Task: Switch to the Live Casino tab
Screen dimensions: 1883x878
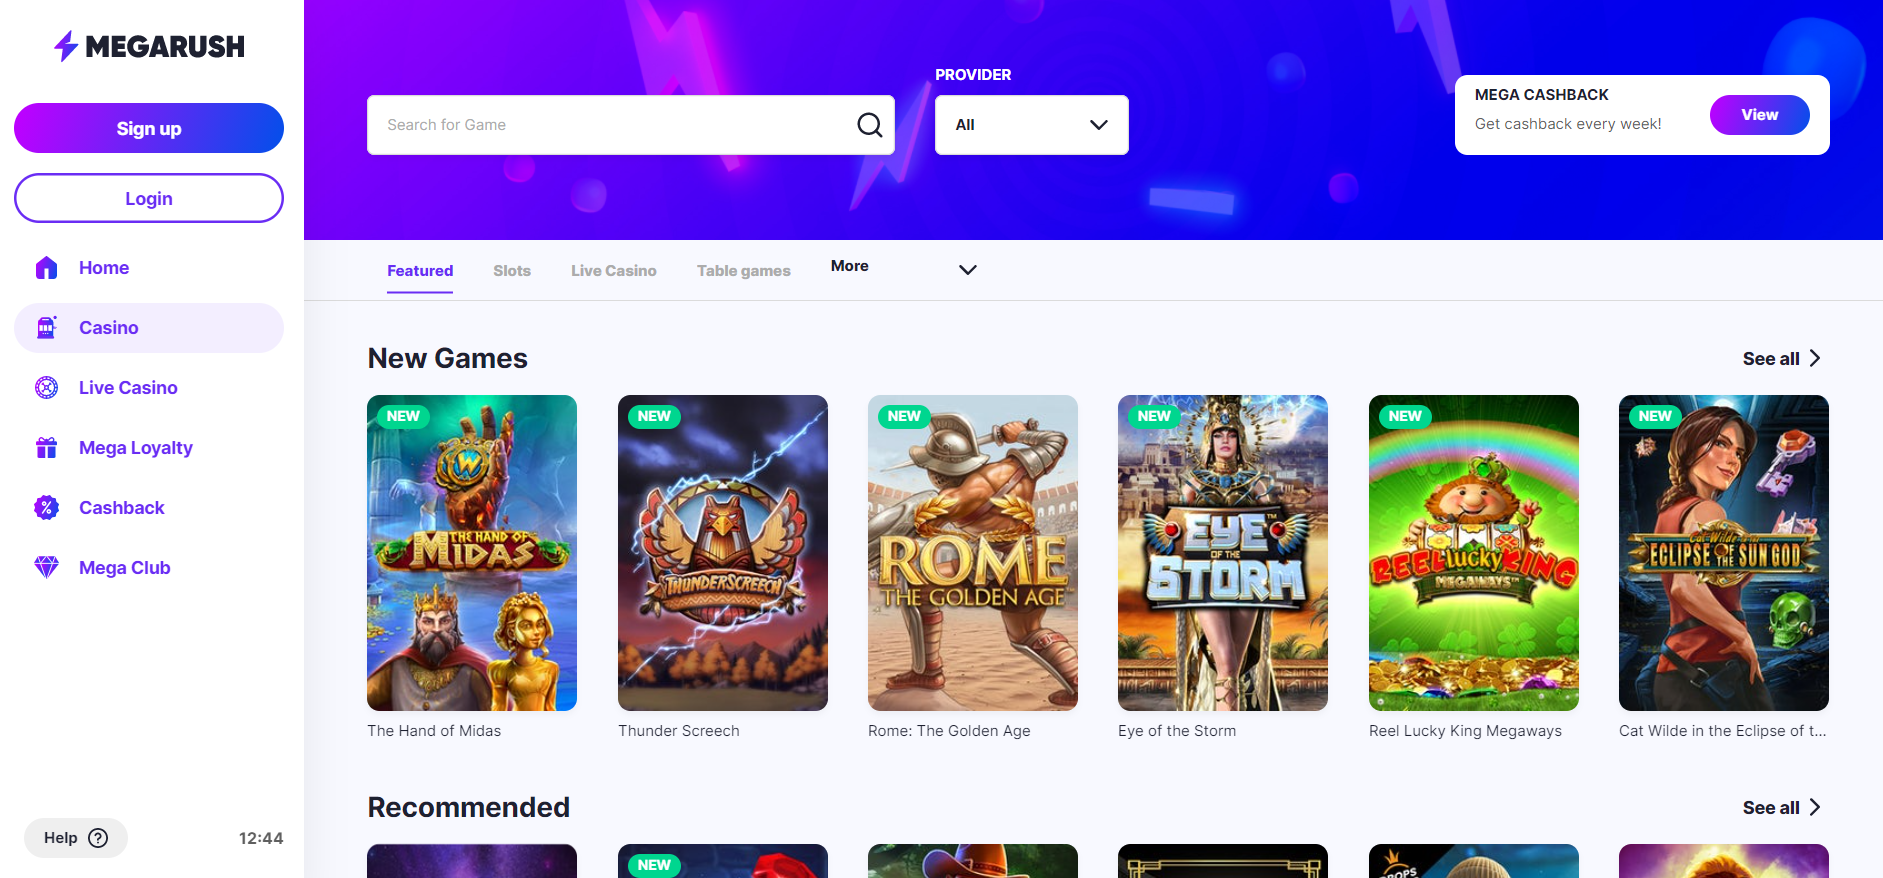Action: pos(614,271)
